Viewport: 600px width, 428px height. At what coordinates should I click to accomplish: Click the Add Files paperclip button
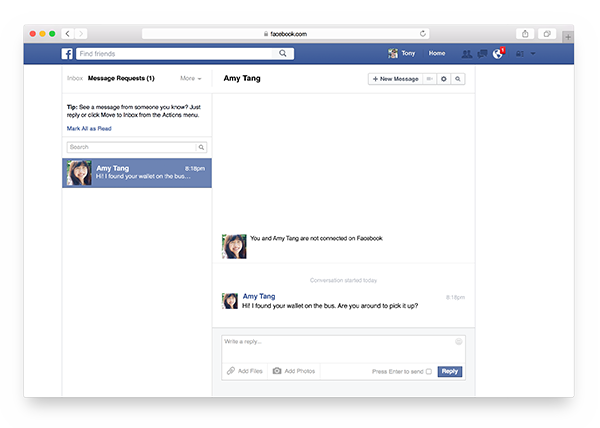click(245, 371)
